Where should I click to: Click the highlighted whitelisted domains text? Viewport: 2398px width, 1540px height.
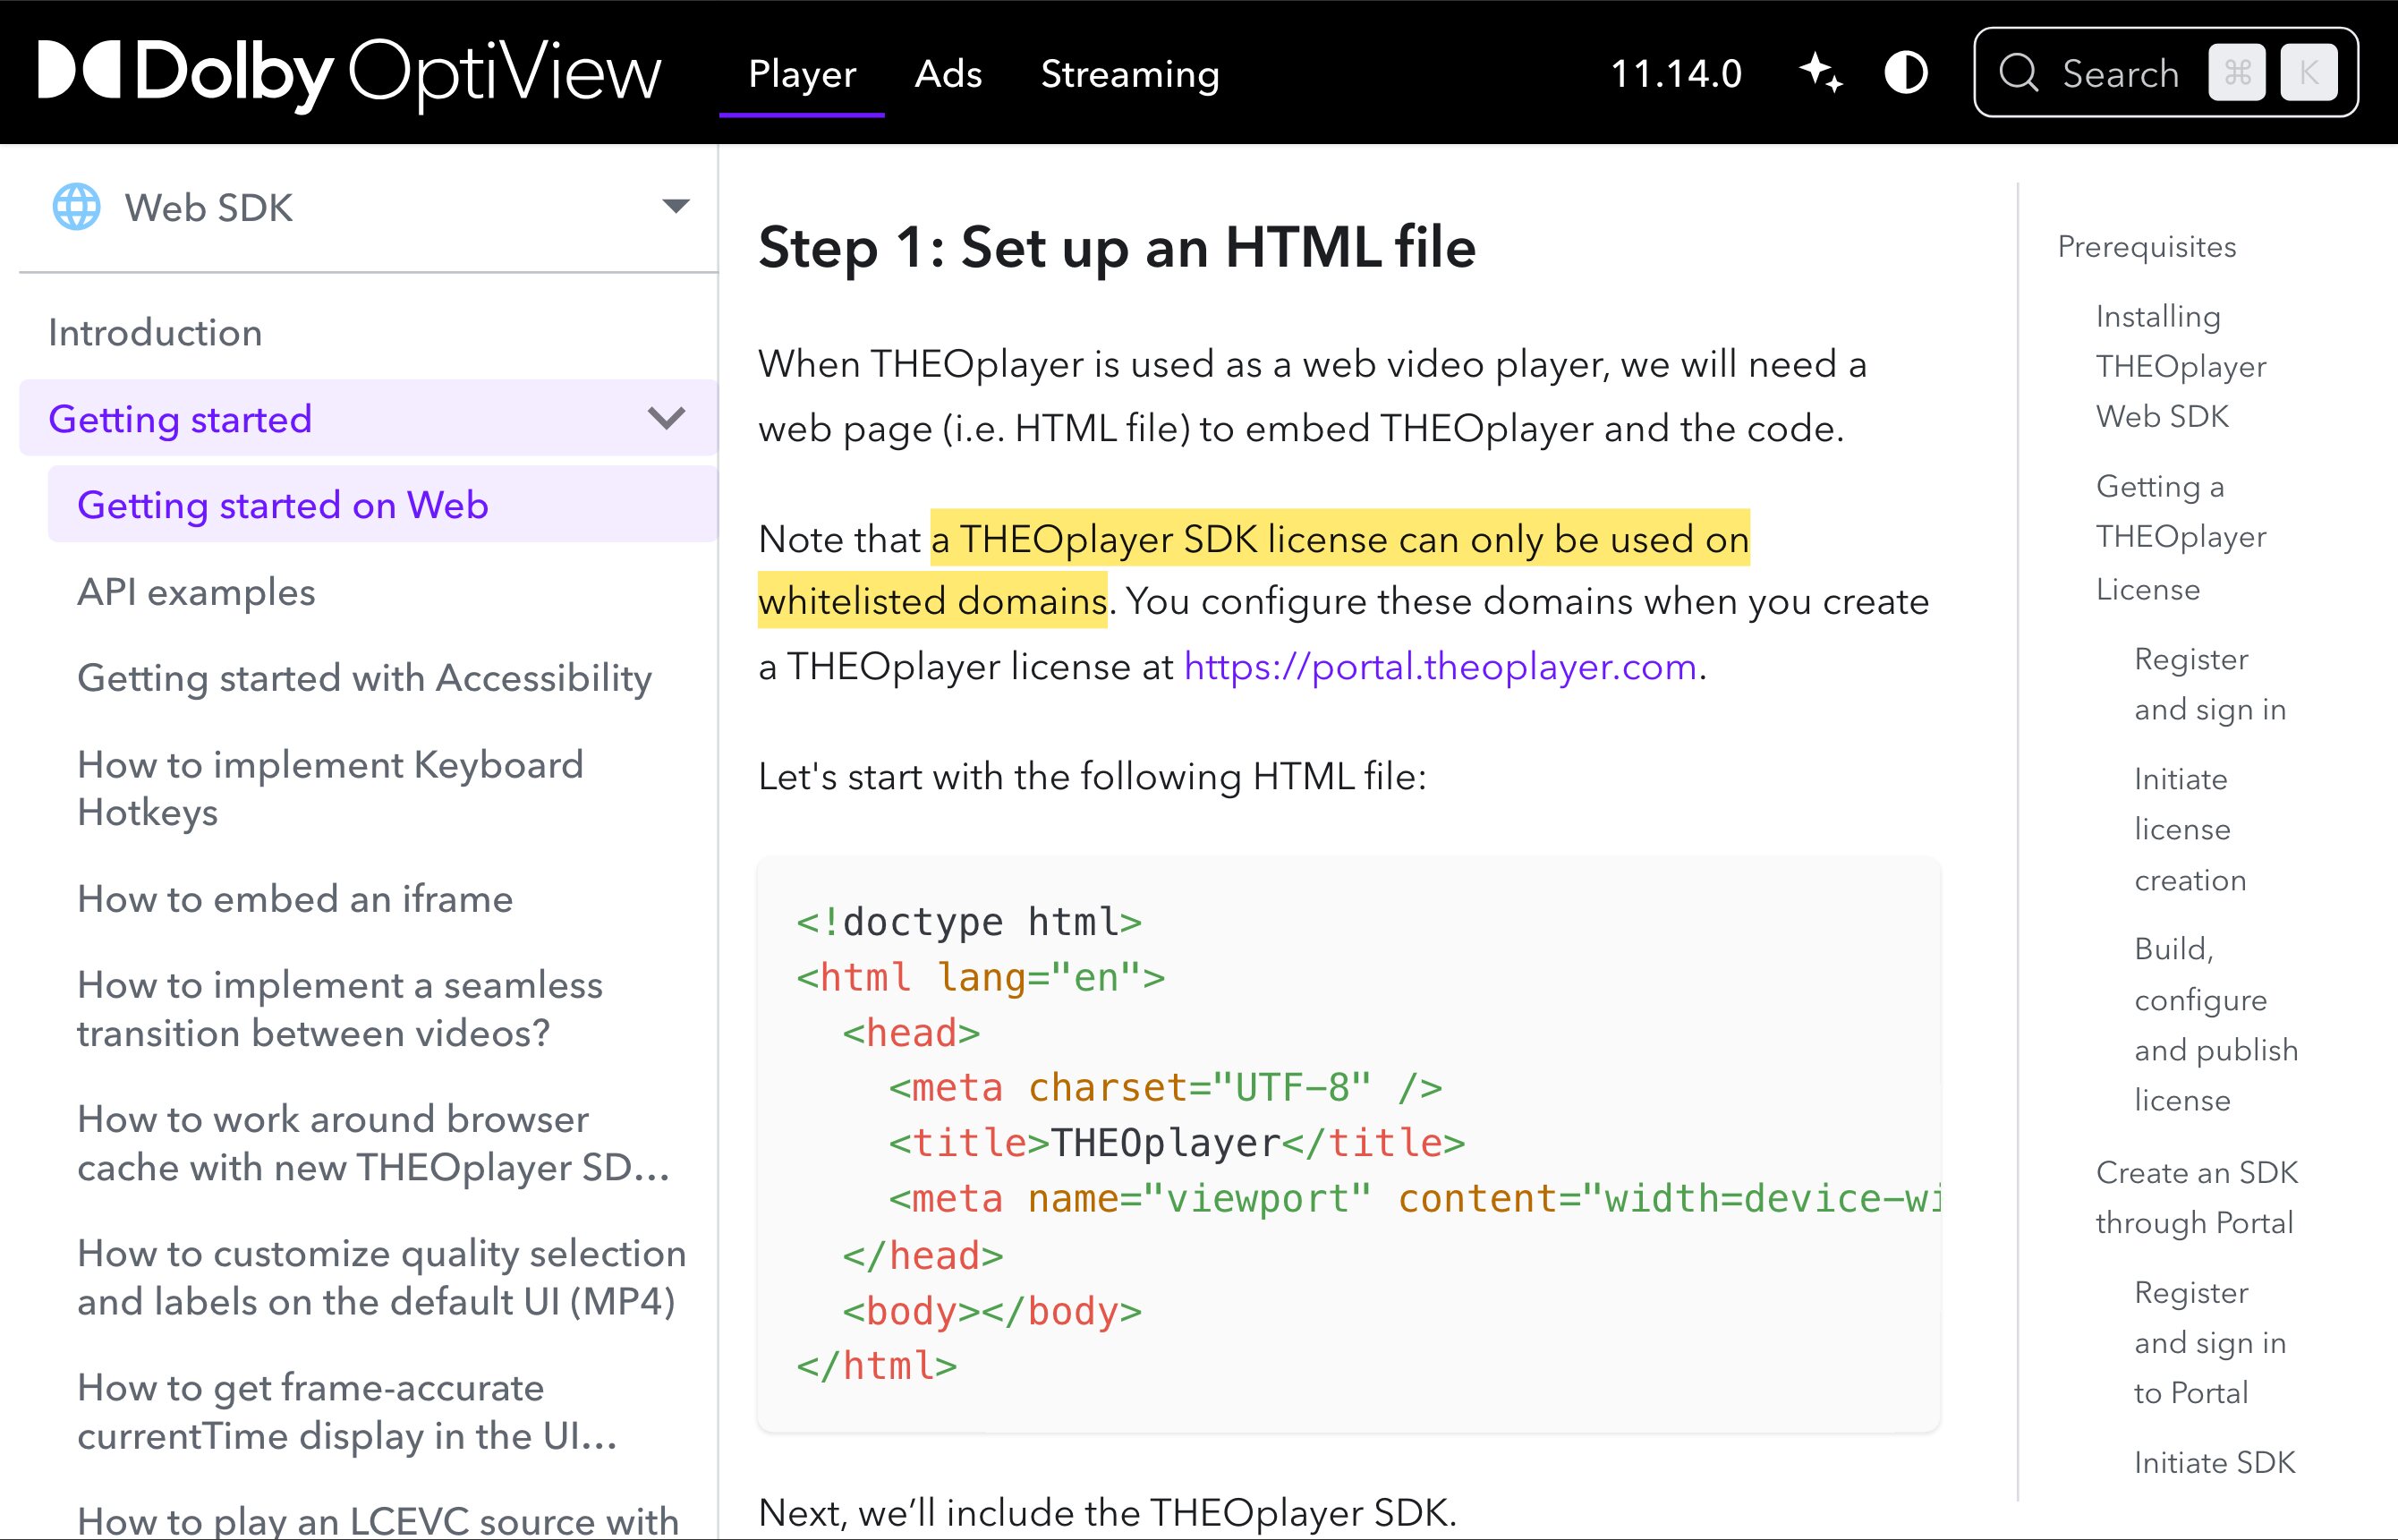pyautogui.click(x=932, y=600)
